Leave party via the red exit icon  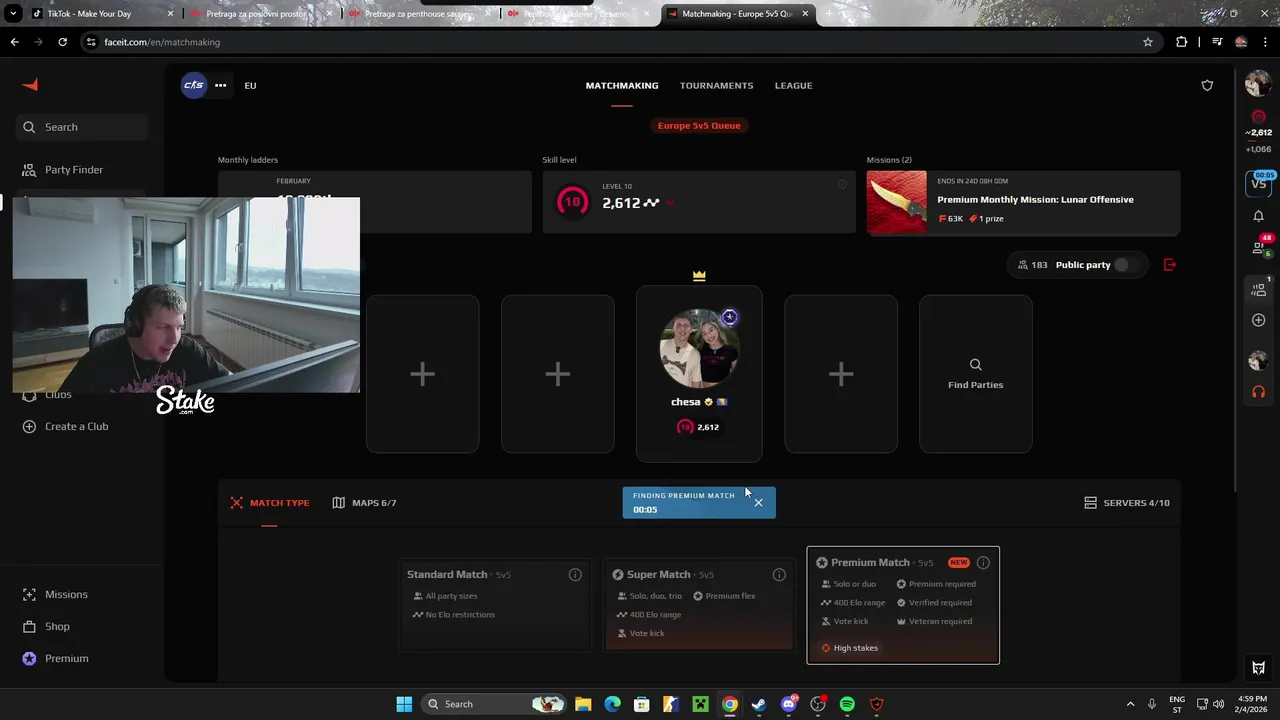pos(1170,265)
